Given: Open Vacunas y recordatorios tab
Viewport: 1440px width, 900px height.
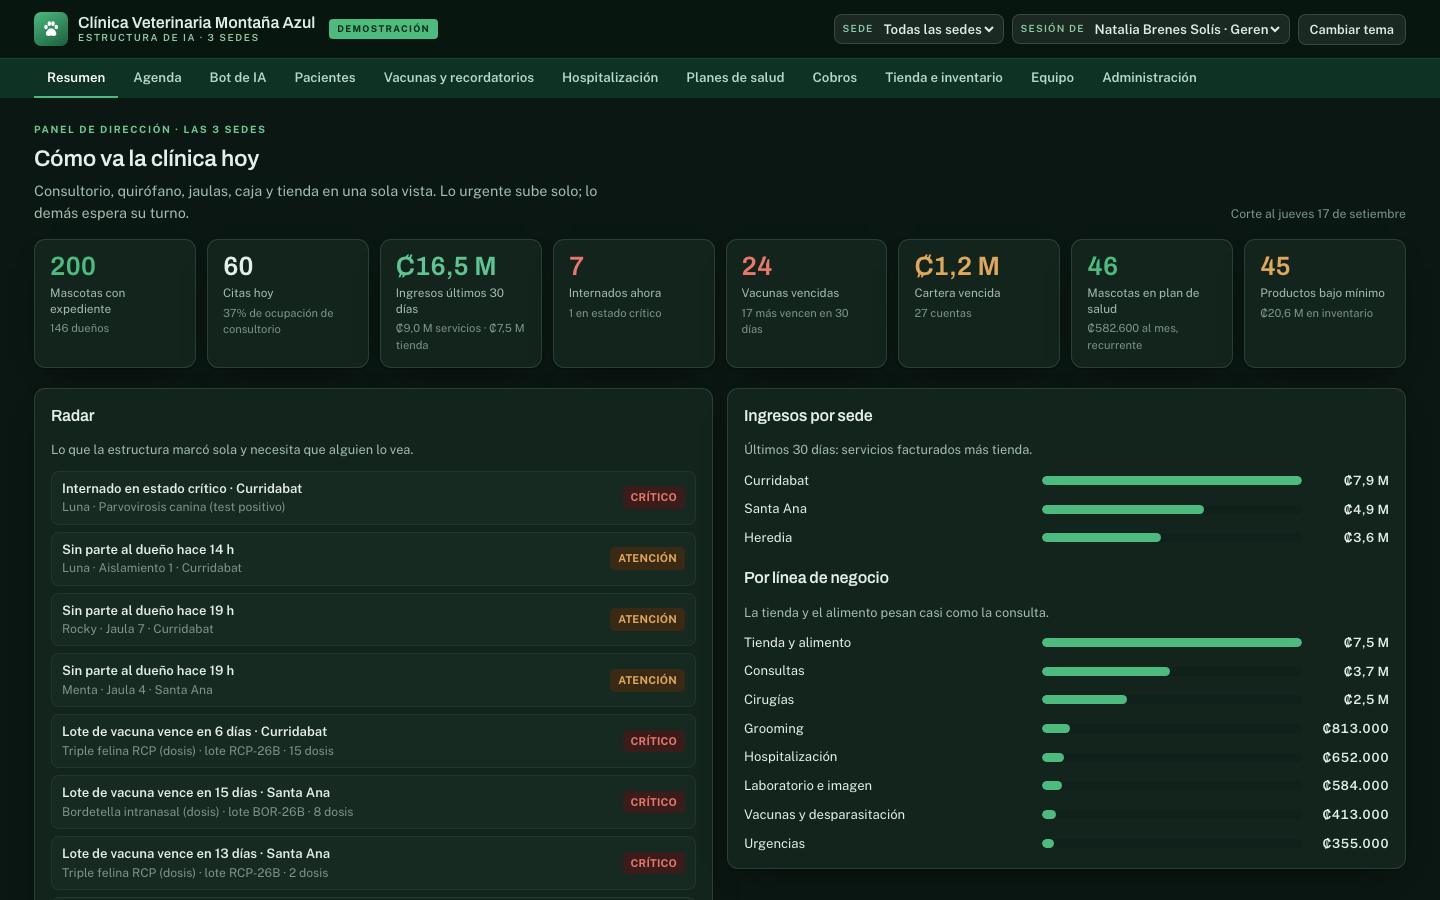Looking at the screenshot, I should pyautogui.click(x=459, y=77).
